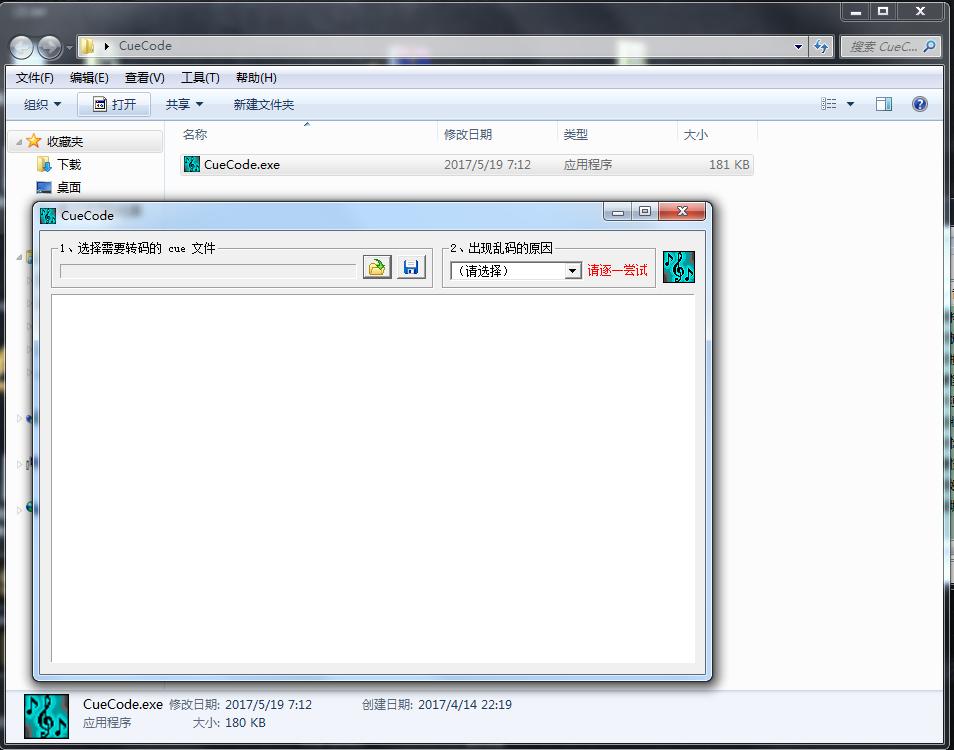The width and height of the screenshot is (954, 750).
Task: Minimize the CueCode dialog window
Action: [618, 212]
